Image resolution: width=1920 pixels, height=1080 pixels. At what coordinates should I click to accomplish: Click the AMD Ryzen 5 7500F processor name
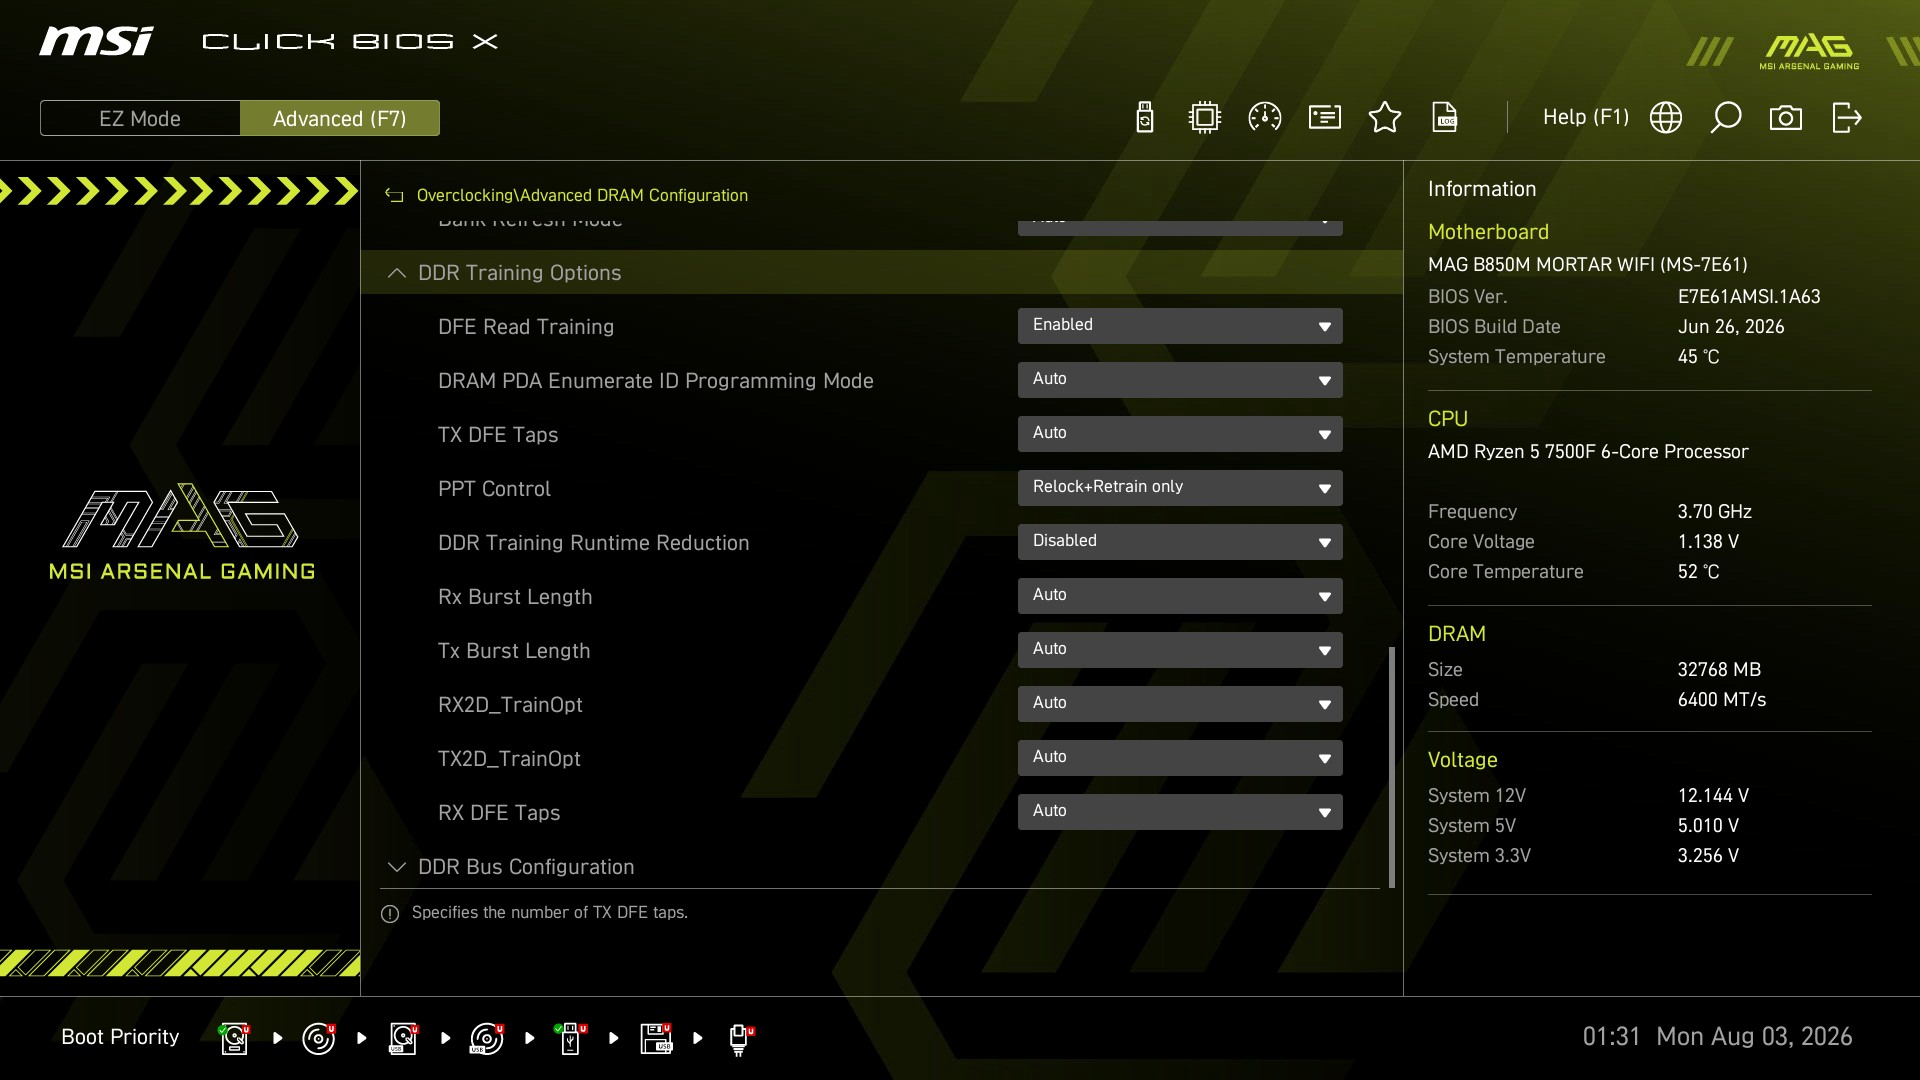pos(1588,452)
